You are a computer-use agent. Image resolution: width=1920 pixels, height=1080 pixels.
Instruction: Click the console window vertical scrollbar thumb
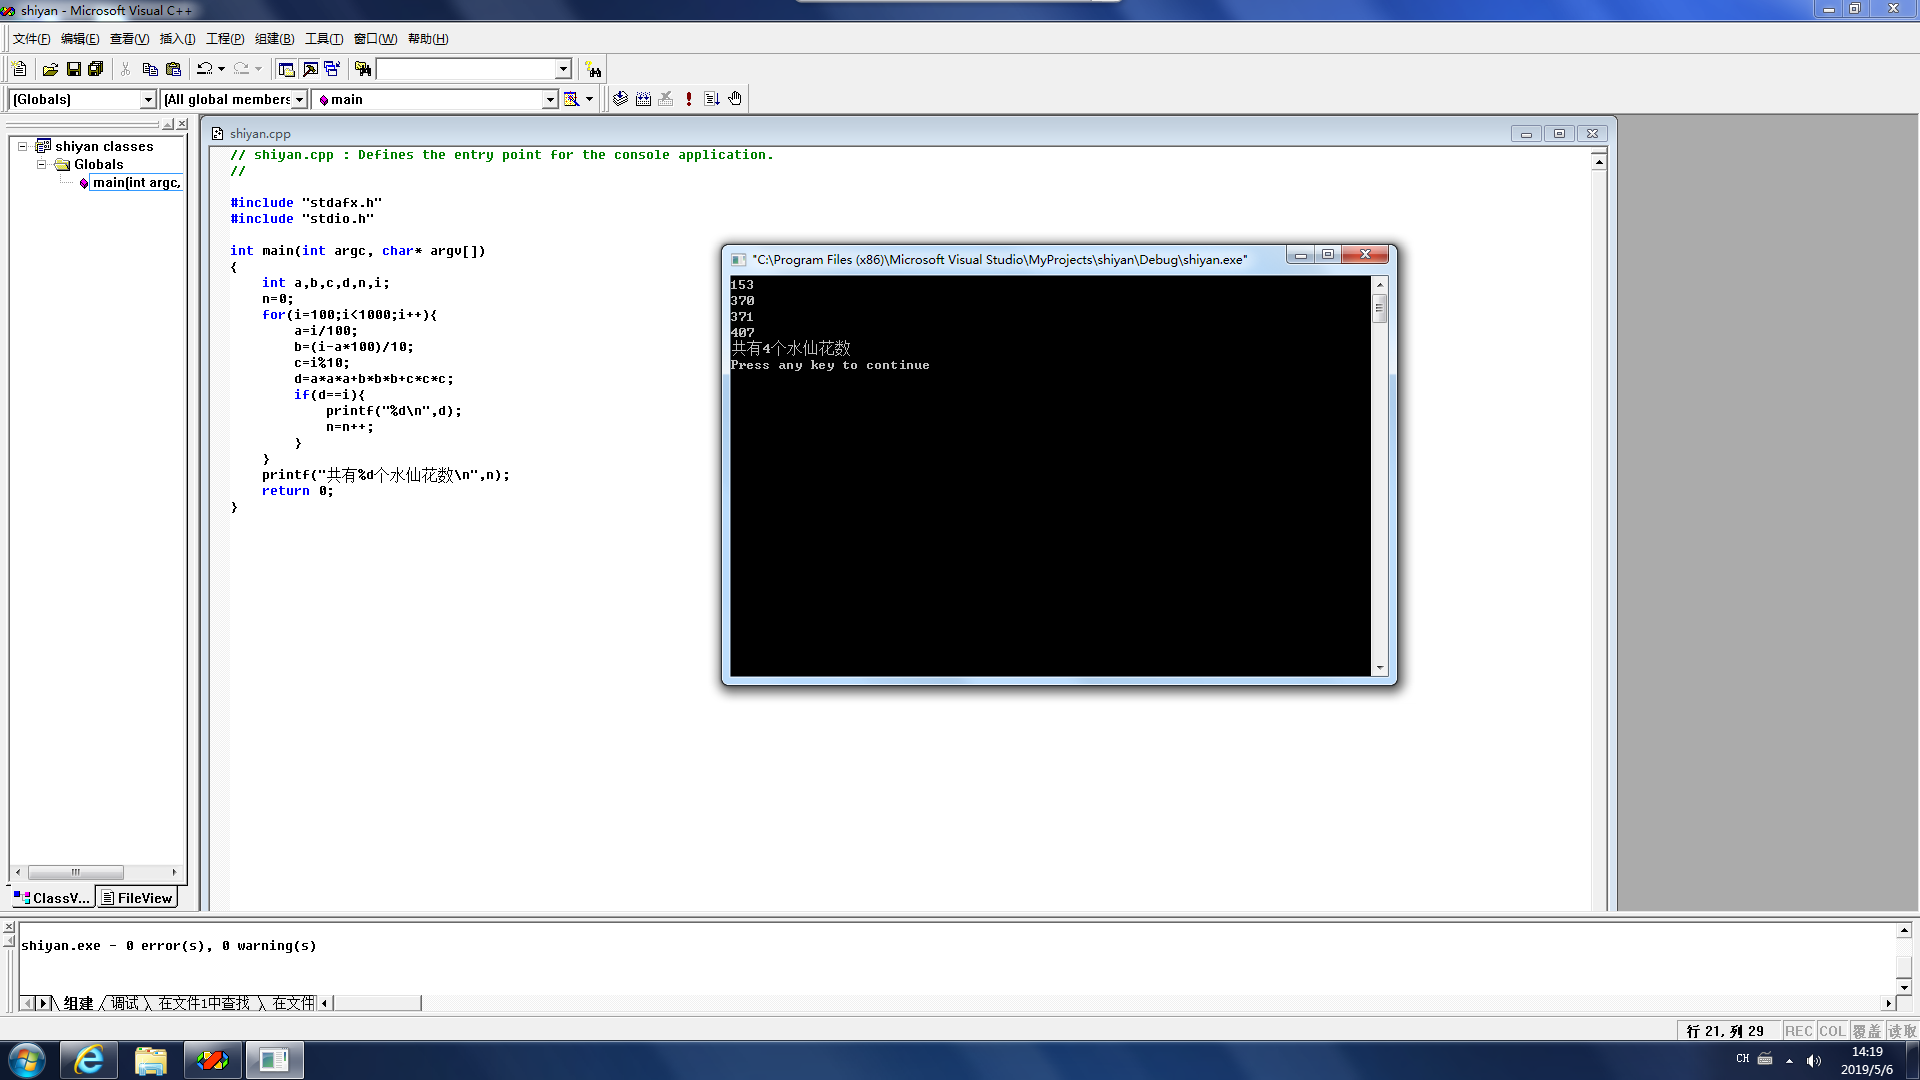1380,308
